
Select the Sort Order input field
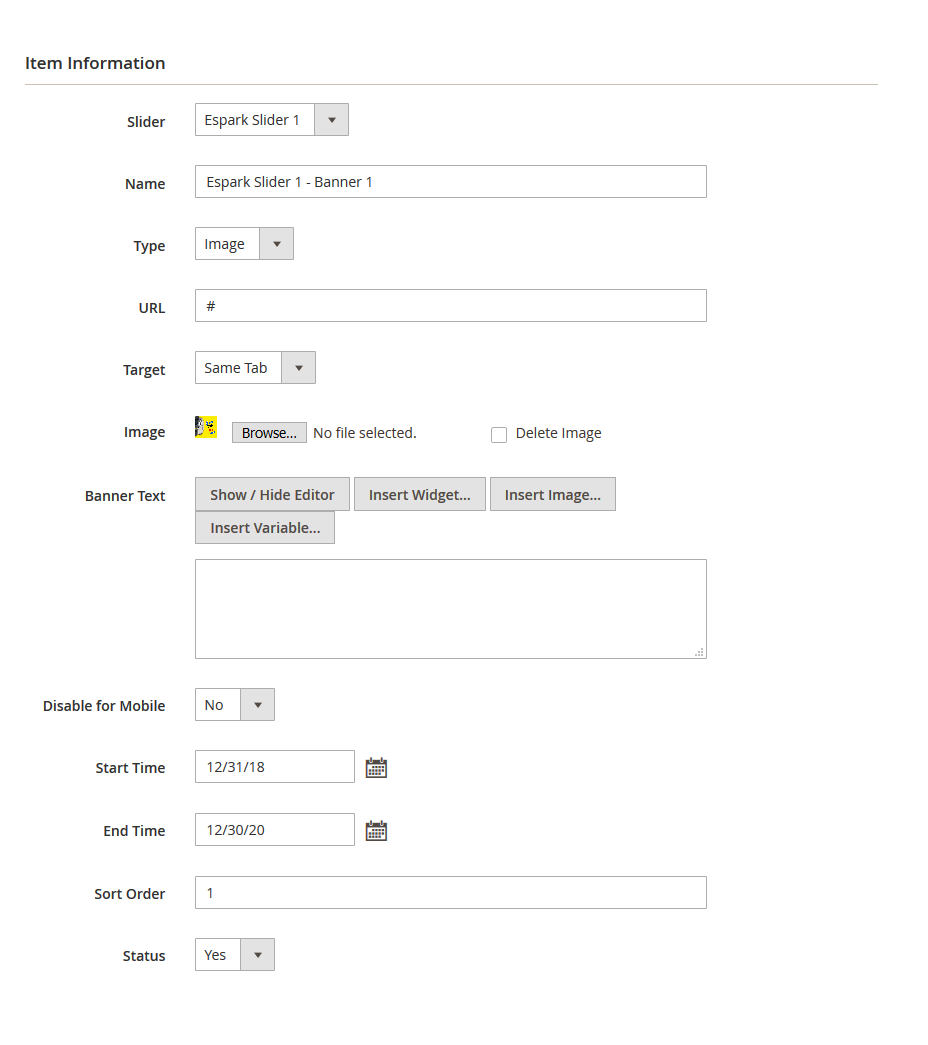coord(450,893)
